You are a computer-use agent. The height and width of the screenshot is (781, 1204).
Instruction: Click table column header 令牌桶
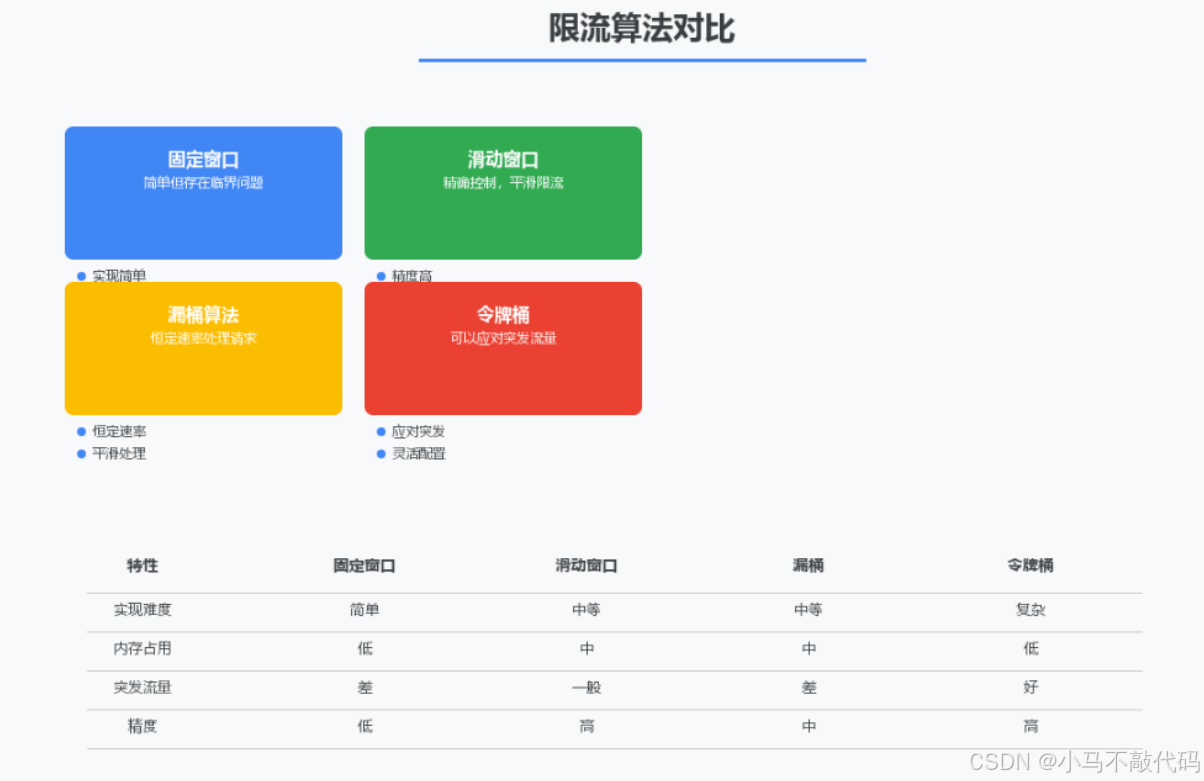pyautogui.click(x=1030, y=565)
